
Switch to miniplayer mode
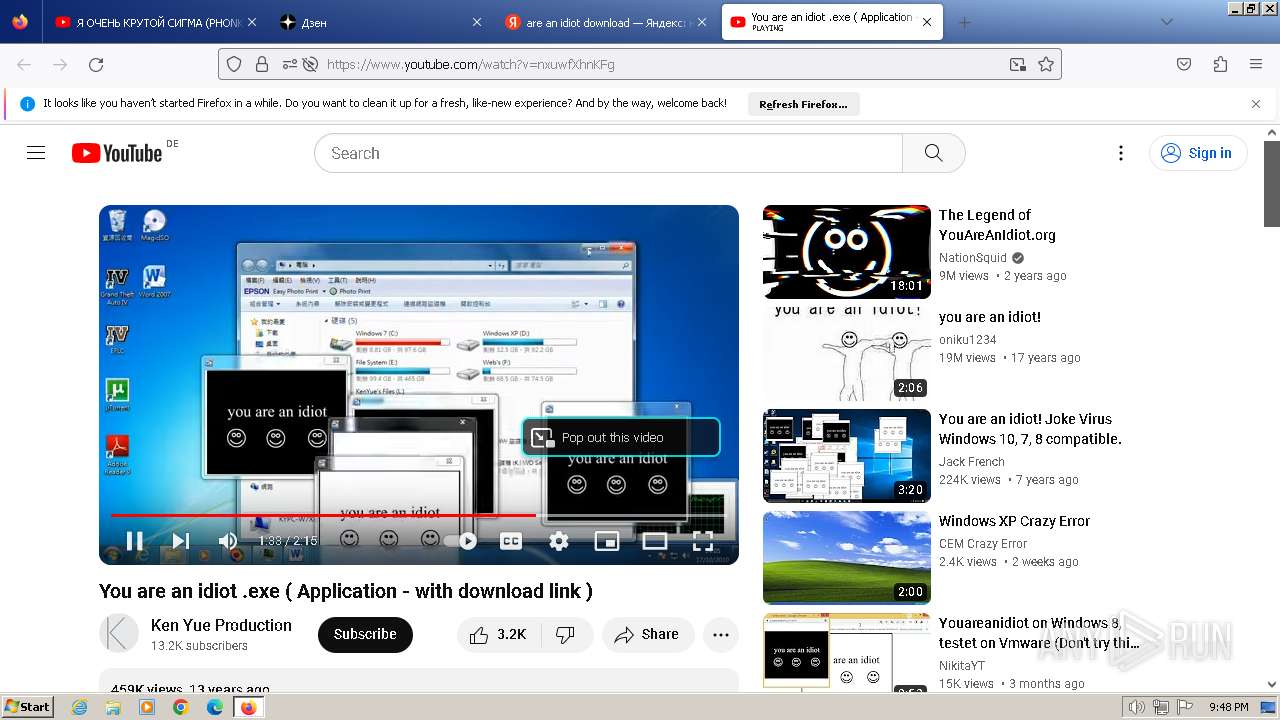pos(607,541)
